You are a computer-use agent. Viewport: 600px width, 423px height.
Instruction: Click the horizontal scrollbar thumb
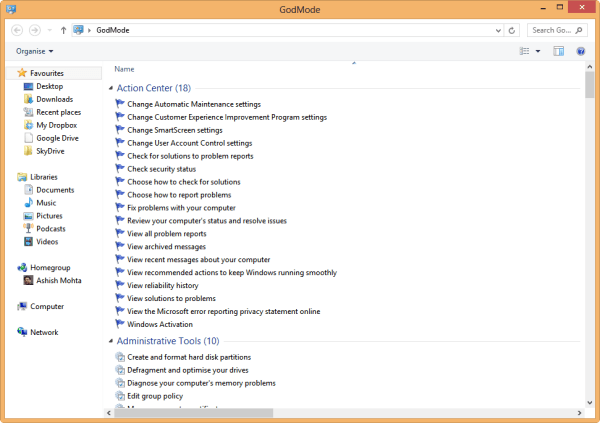pos(194,413)
